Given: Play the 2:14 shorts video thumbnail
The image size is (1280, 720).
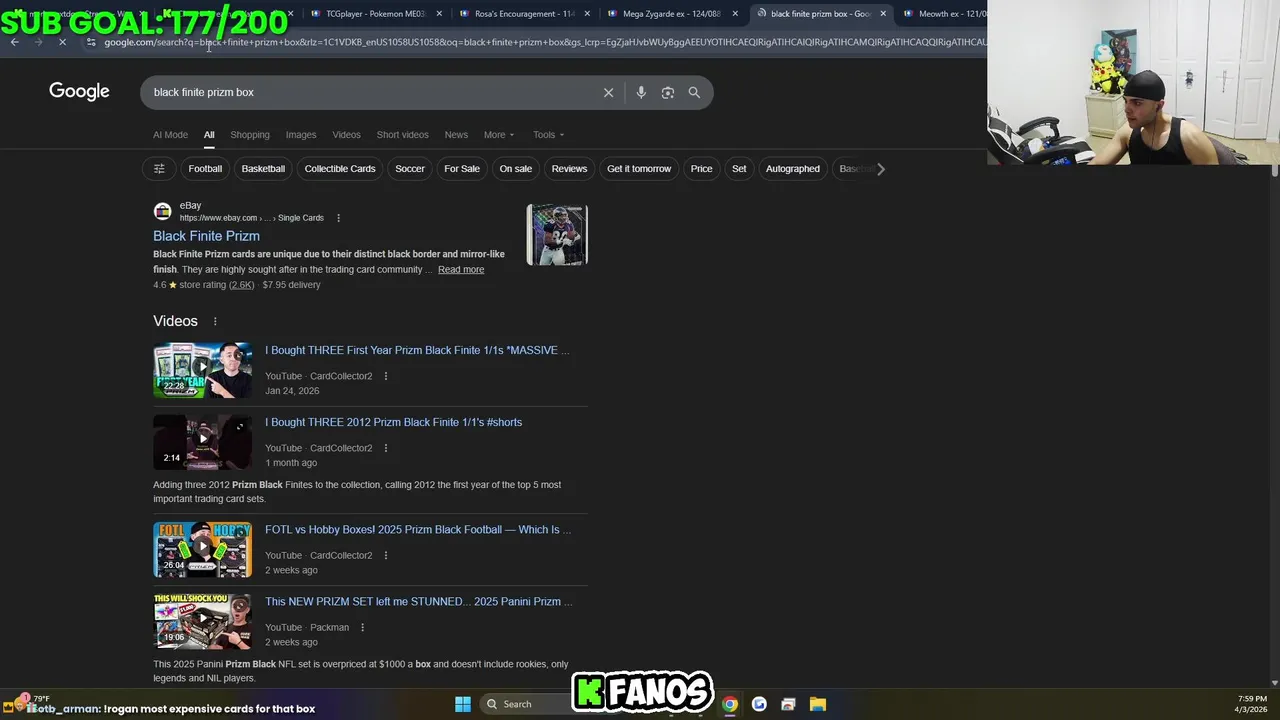Looking at the screenshot, I should (x=202, y=442).
